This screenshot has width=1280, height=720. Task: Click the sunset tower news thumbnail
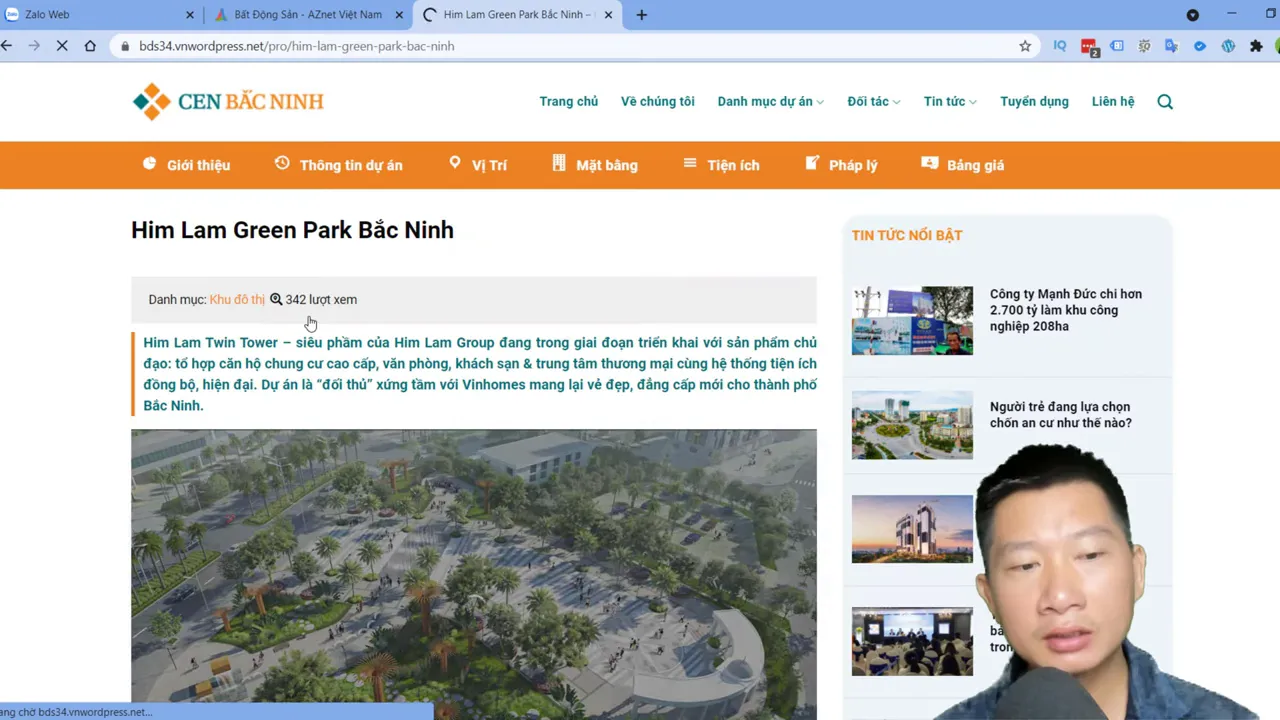click(912, 529)
